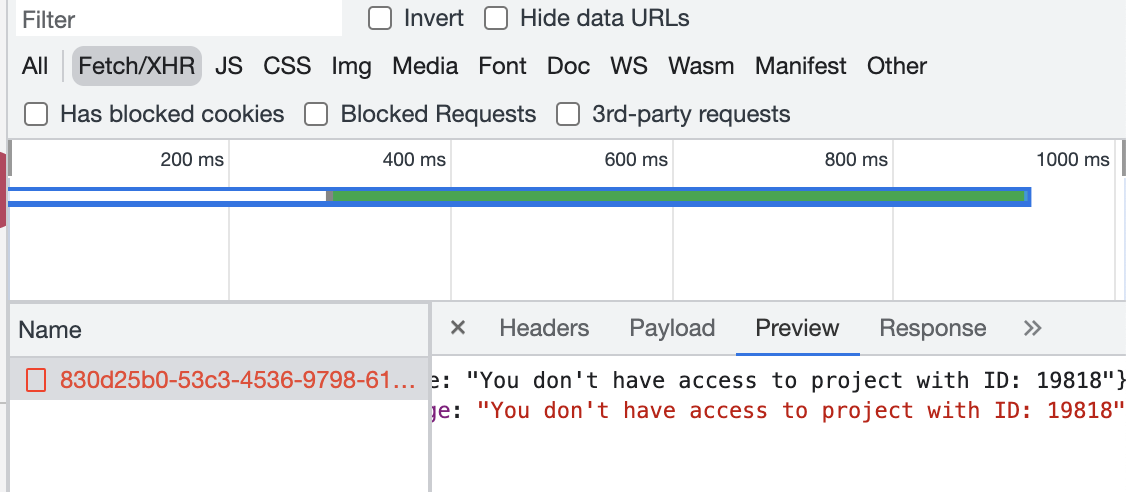Filter requests by Manifest
This screenshot has width=1126, height=492.
click(801, 66)
